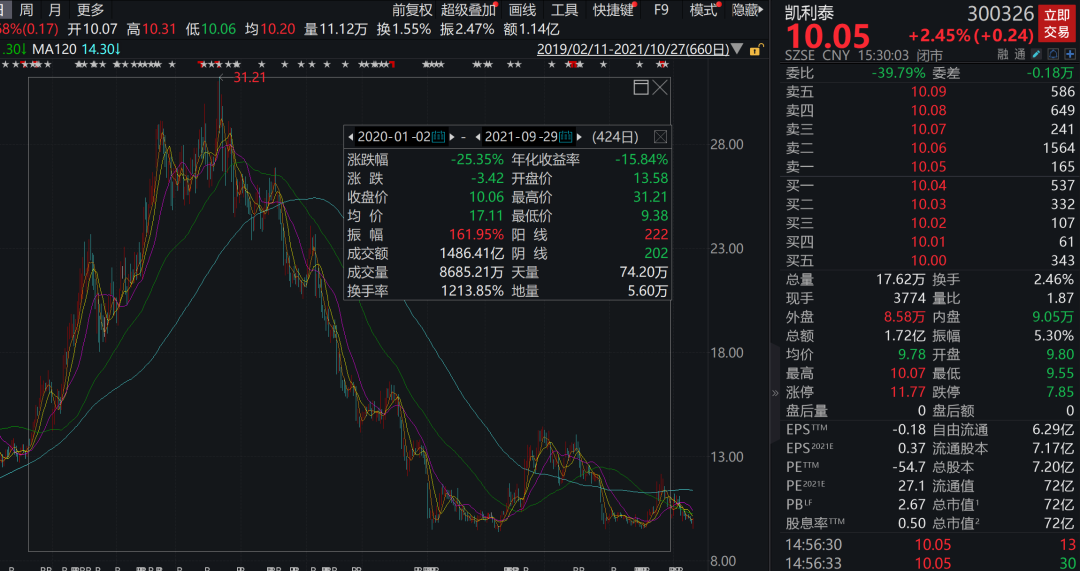This screenshot has height=571, width=1080.
Task: Close the interval statistics popup
Action: point(660,136)
